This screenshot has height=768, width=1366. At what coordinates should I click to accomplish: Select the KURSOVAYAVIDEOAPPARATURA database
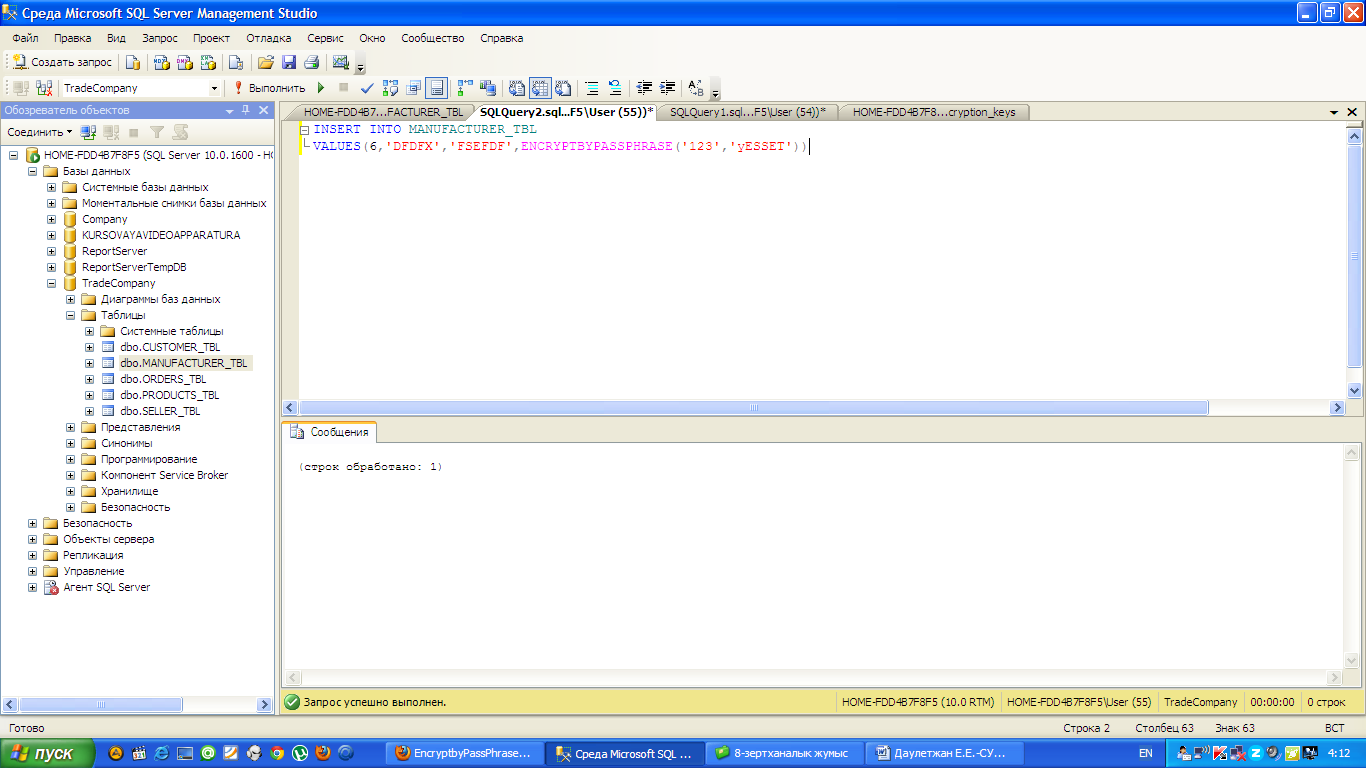click(161, 235)
